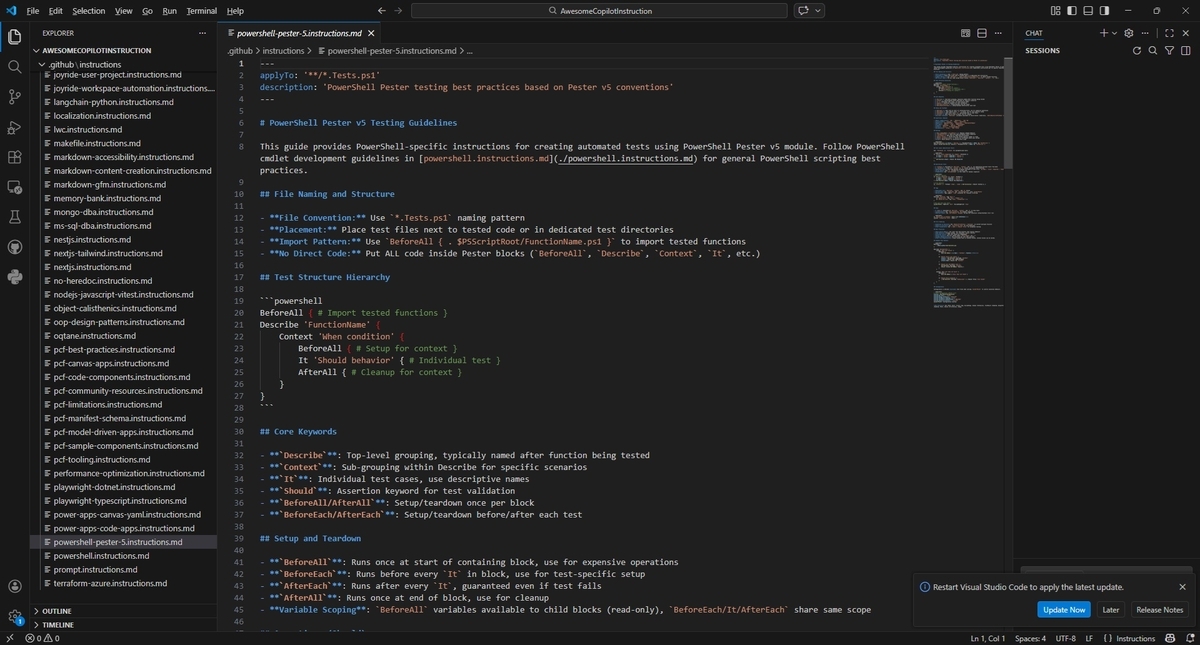Show errors and warnings count in status bar

[42, 638]
